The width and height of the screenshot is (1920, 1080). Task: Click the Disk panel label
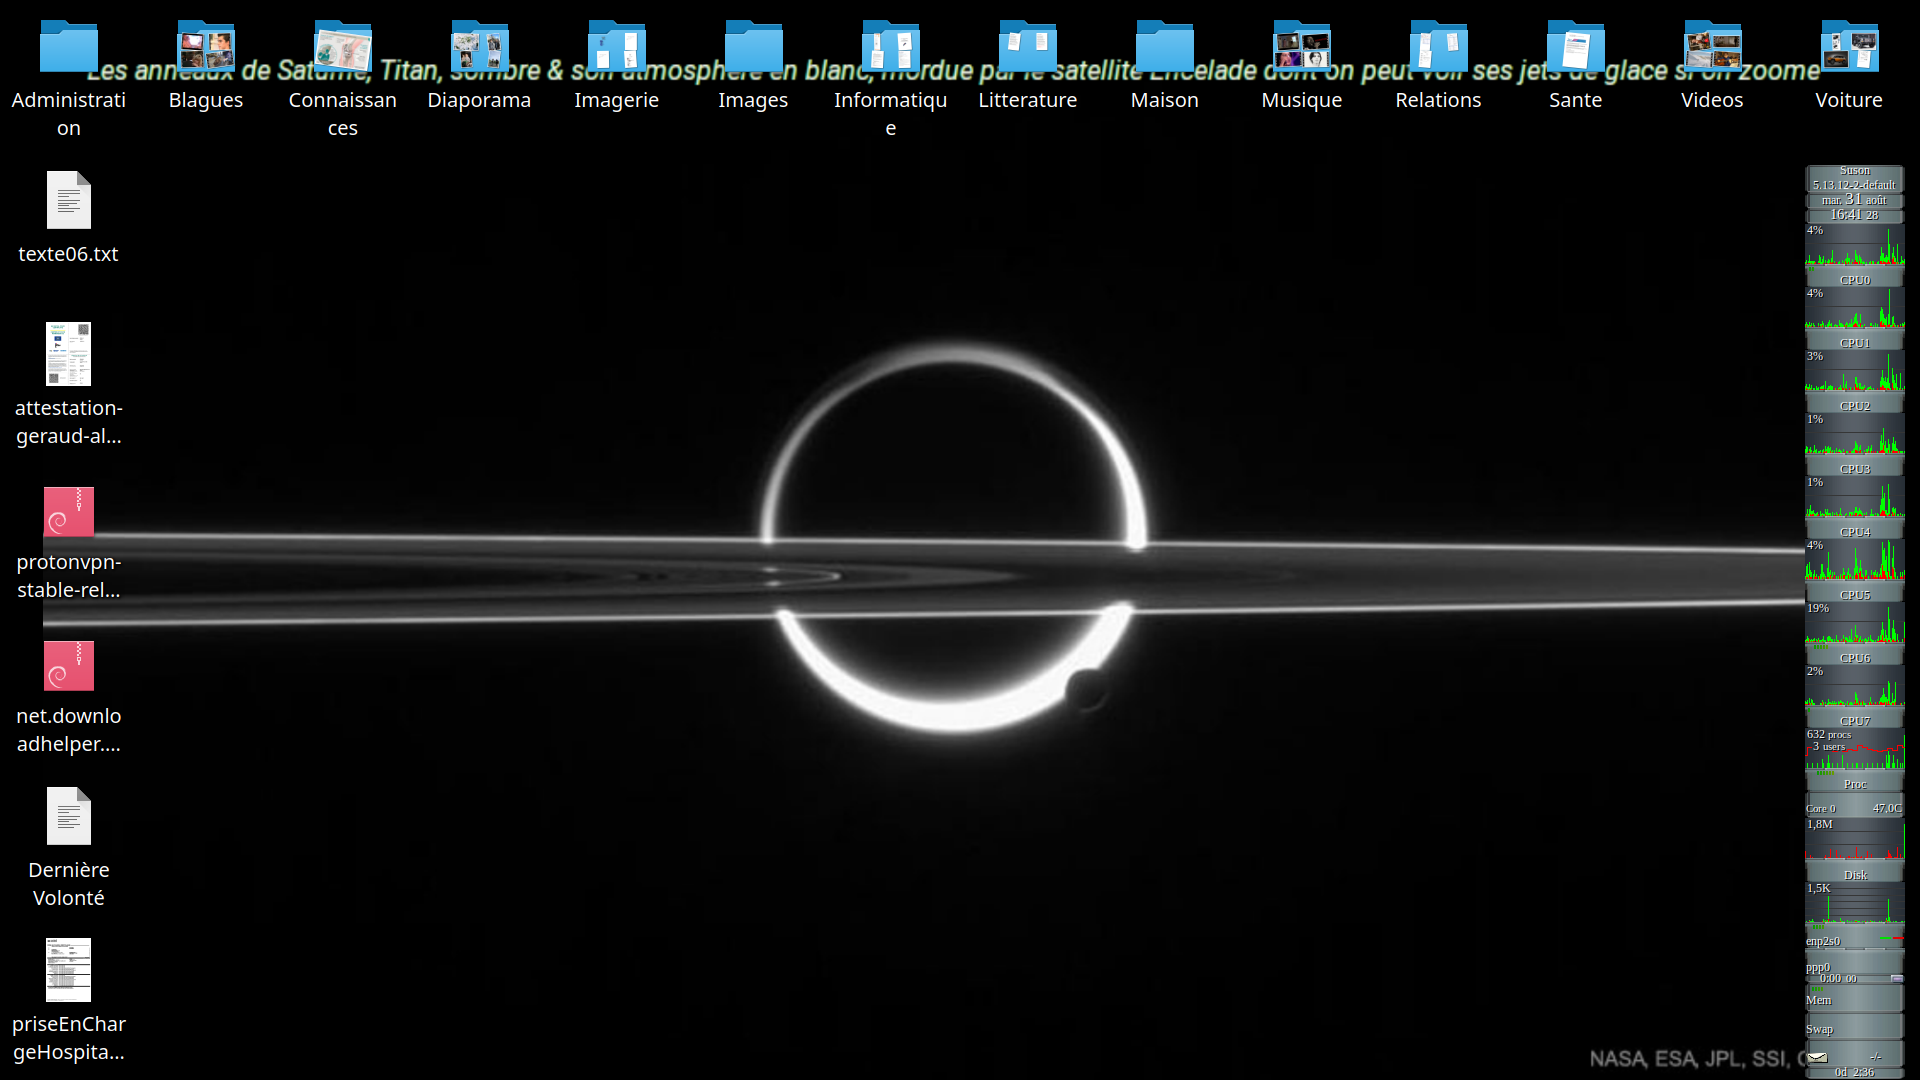click(x=1855, y=874)
